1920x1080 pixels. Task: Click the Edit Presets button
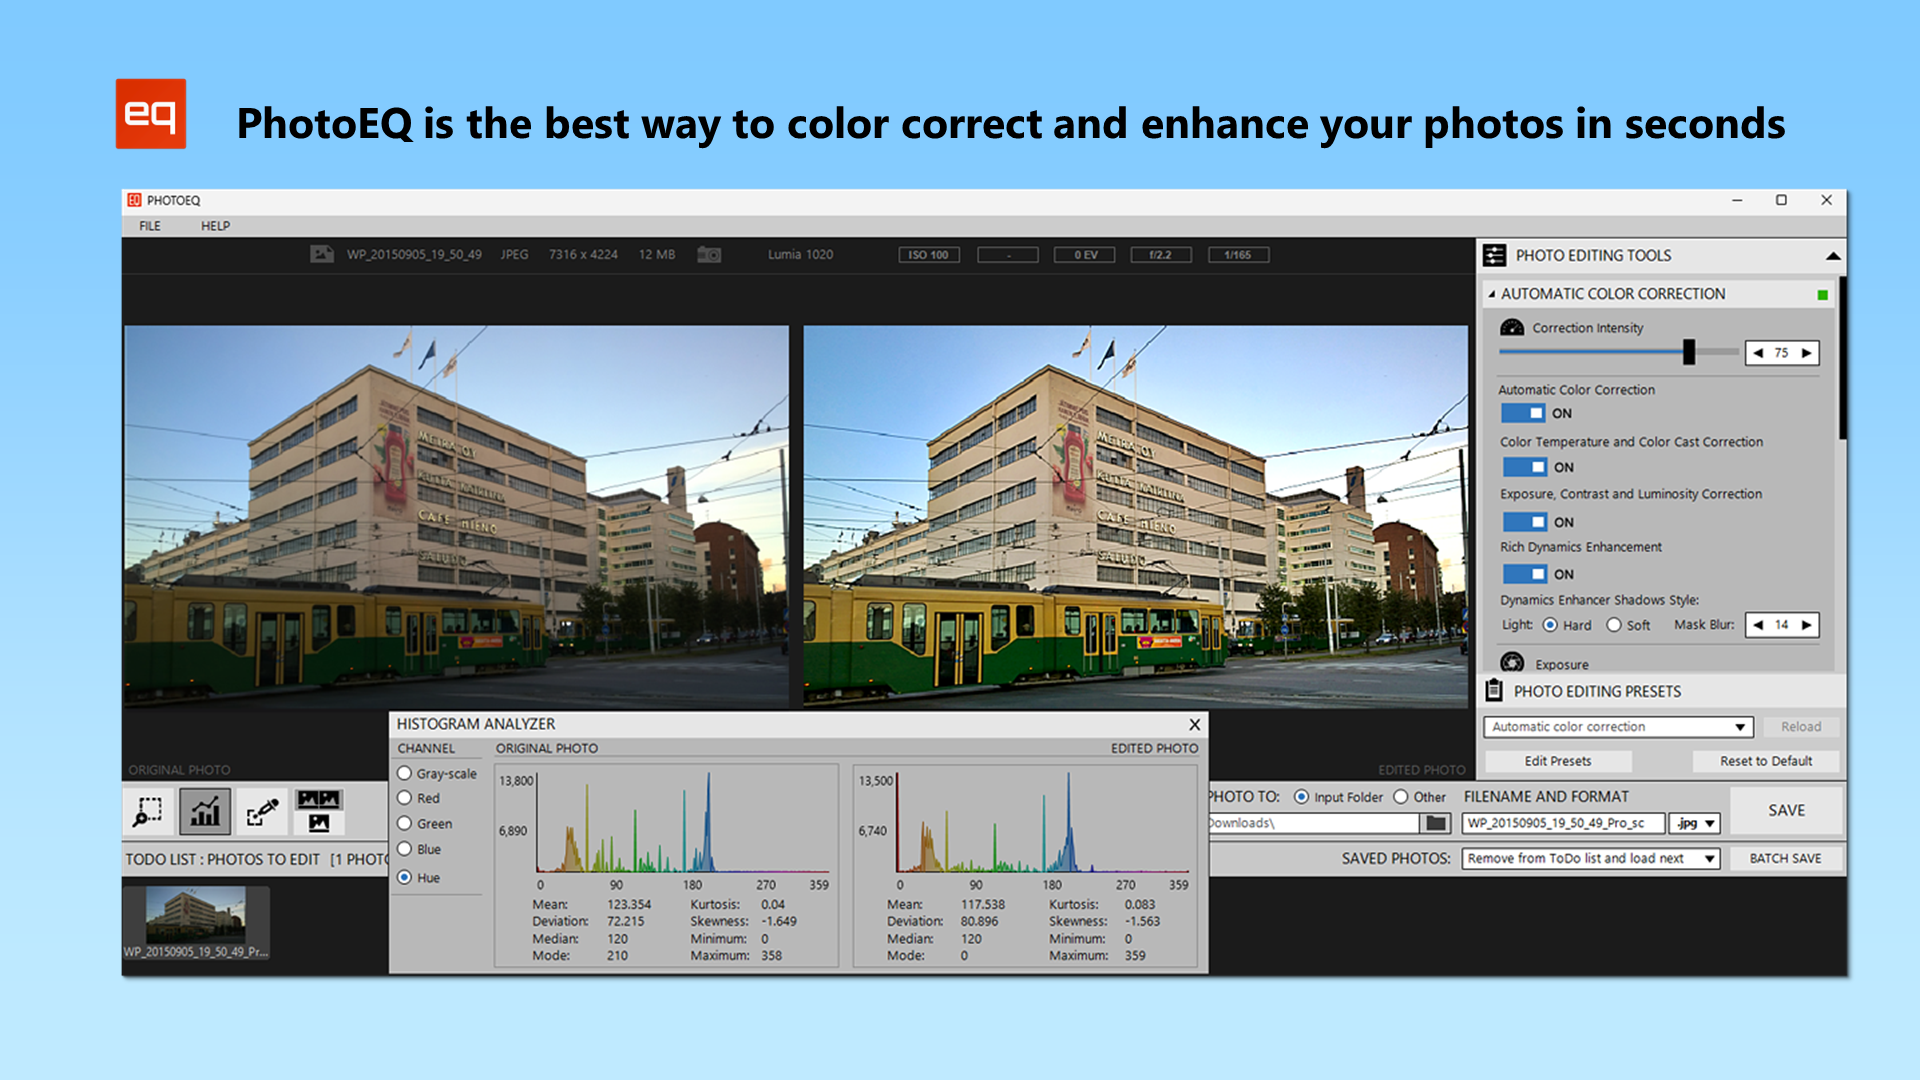coord(1557,761)
